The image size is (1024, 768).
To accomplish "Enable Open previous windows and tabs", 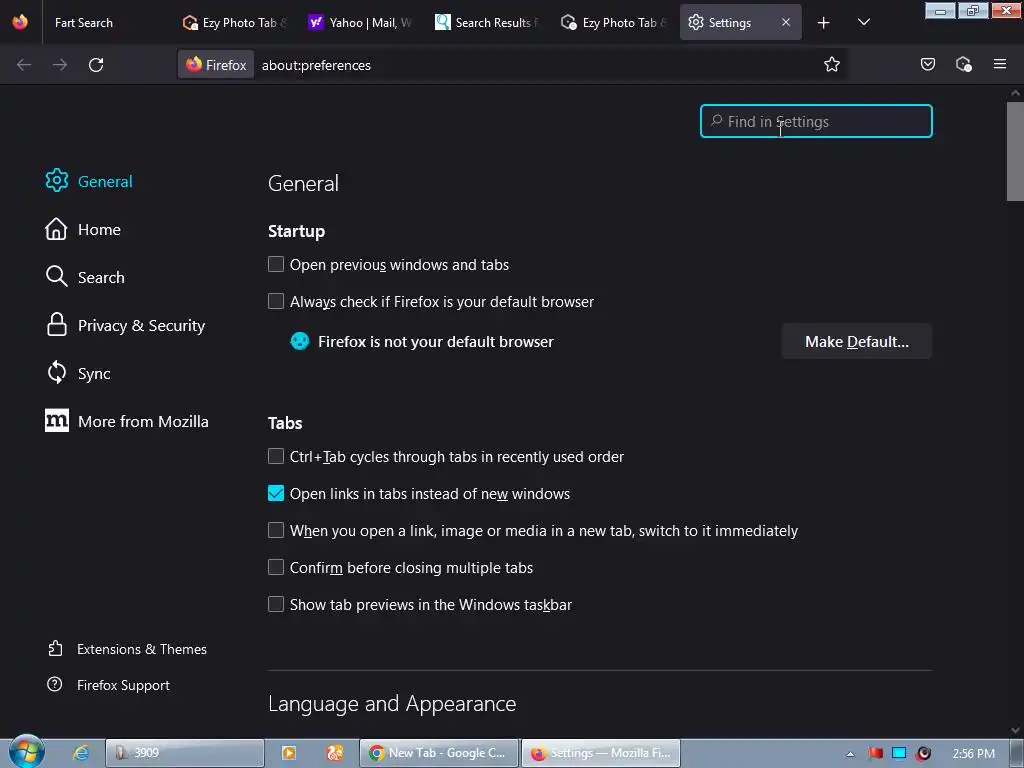I will pos(276,264).
